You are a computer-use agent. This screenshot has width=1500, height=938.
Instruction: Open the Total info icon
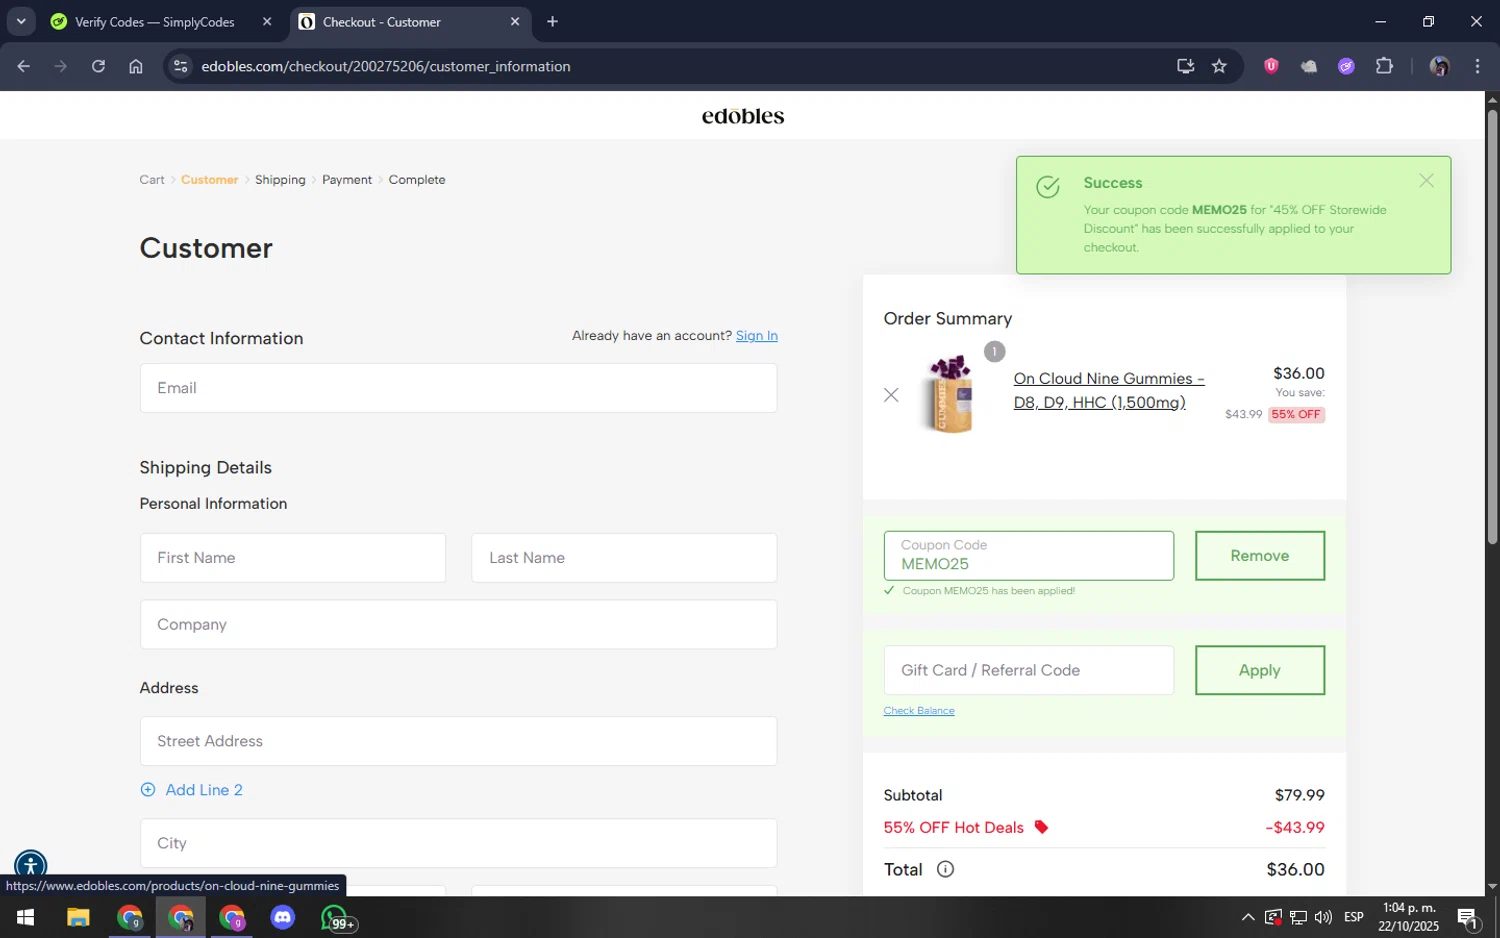point(945,869)
